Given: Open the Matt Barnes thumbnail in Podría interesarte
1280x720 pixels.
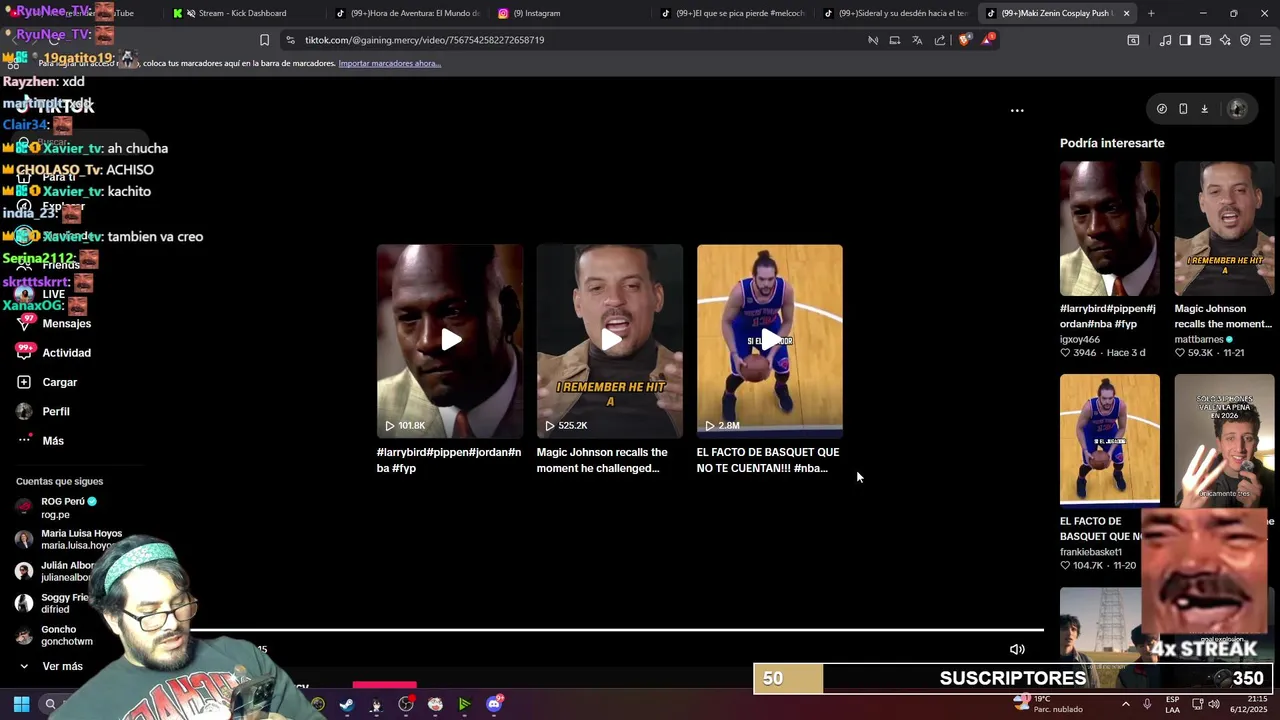Looking at the screenshot, I should pyautogui.click(x=1224, y=229).
